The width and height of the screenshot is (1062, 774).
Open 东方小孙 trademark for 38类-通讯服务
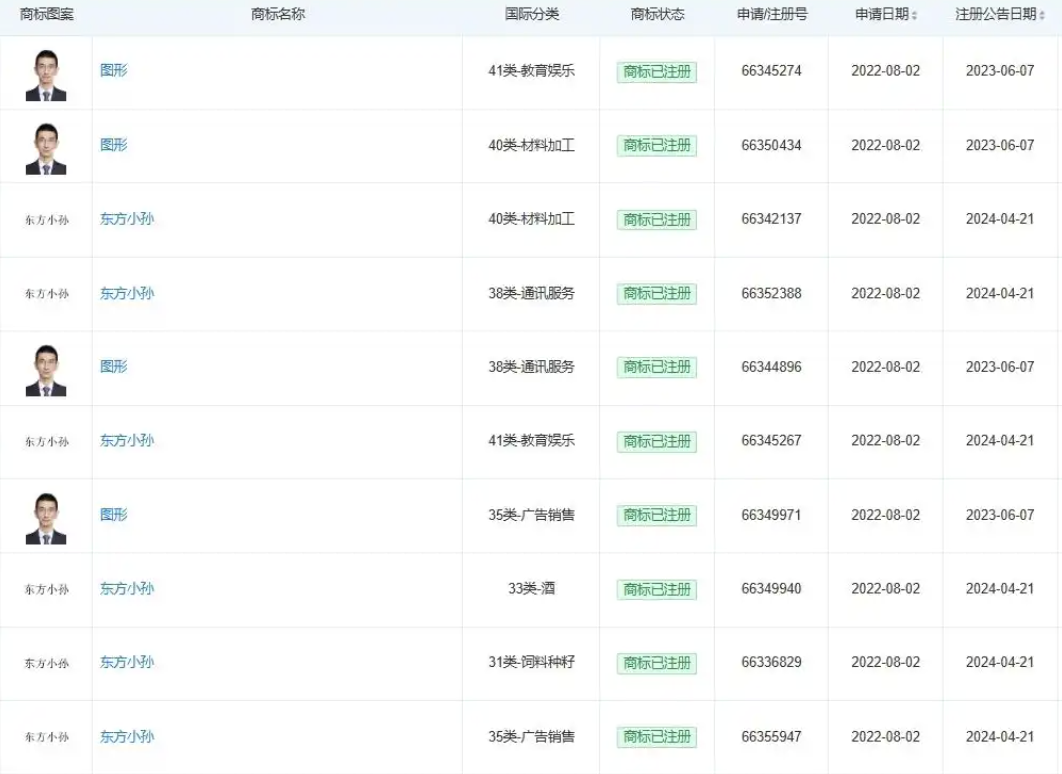pyautogui.click(x=125, y=293)
